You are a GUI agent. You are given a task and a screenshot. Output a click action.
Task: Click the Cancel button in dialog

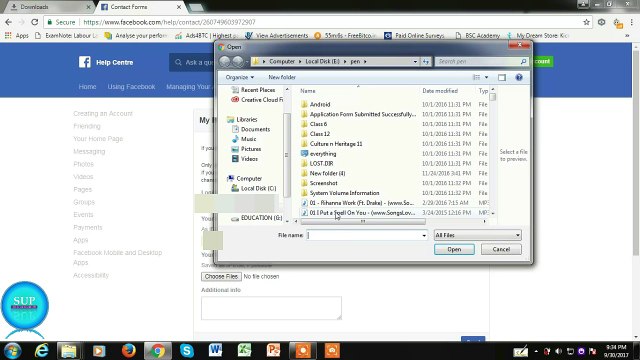tap(501, 249)
